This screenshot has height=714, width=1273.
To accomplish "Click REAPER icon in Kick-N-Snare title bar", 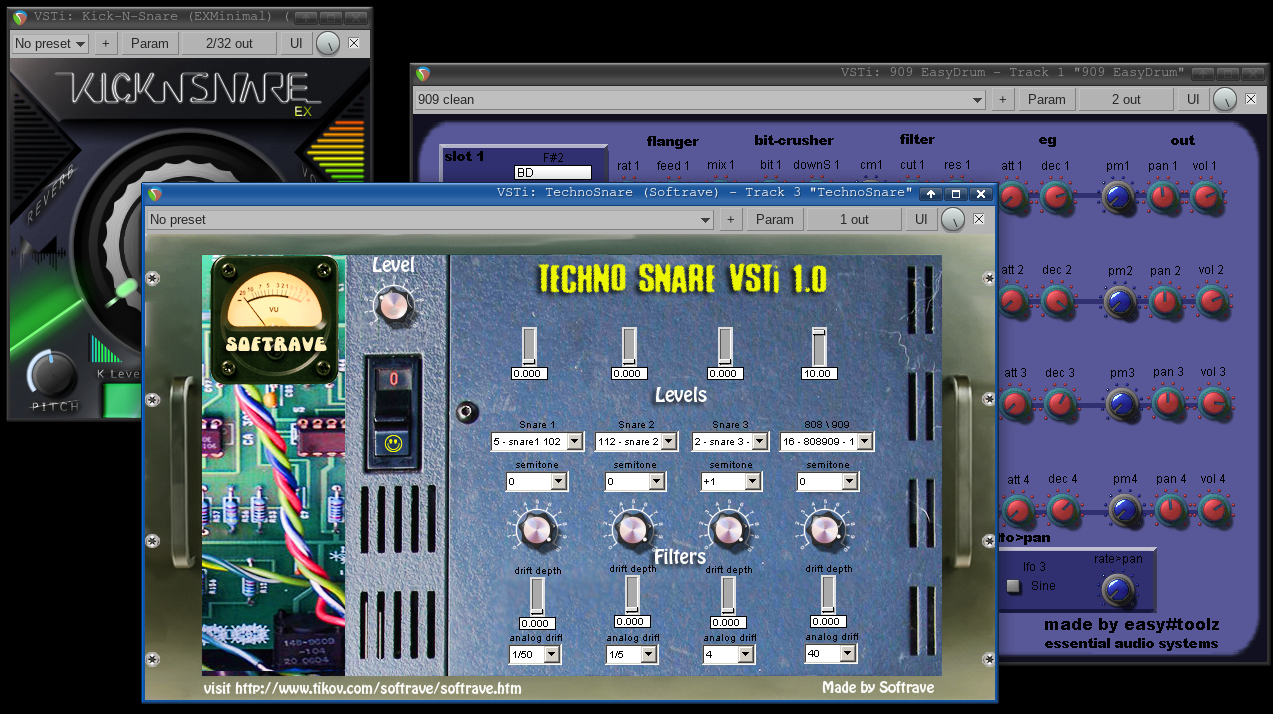I will 19,18.
